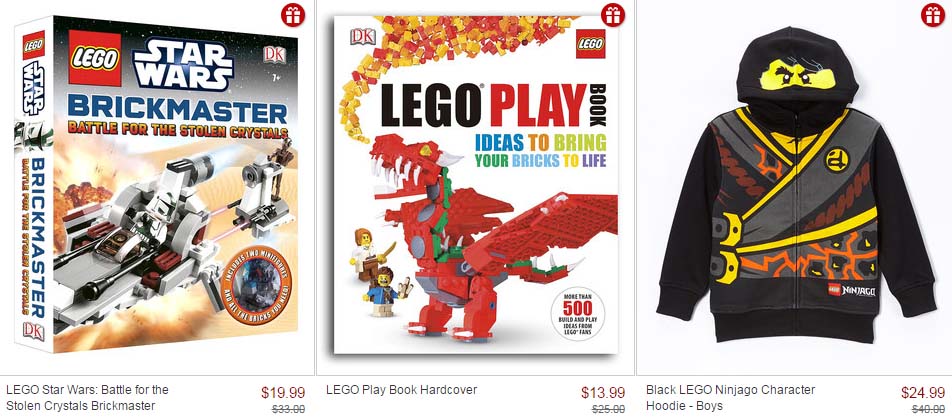Click the crossed-out $40.00 original price

(x=928, y=409)
